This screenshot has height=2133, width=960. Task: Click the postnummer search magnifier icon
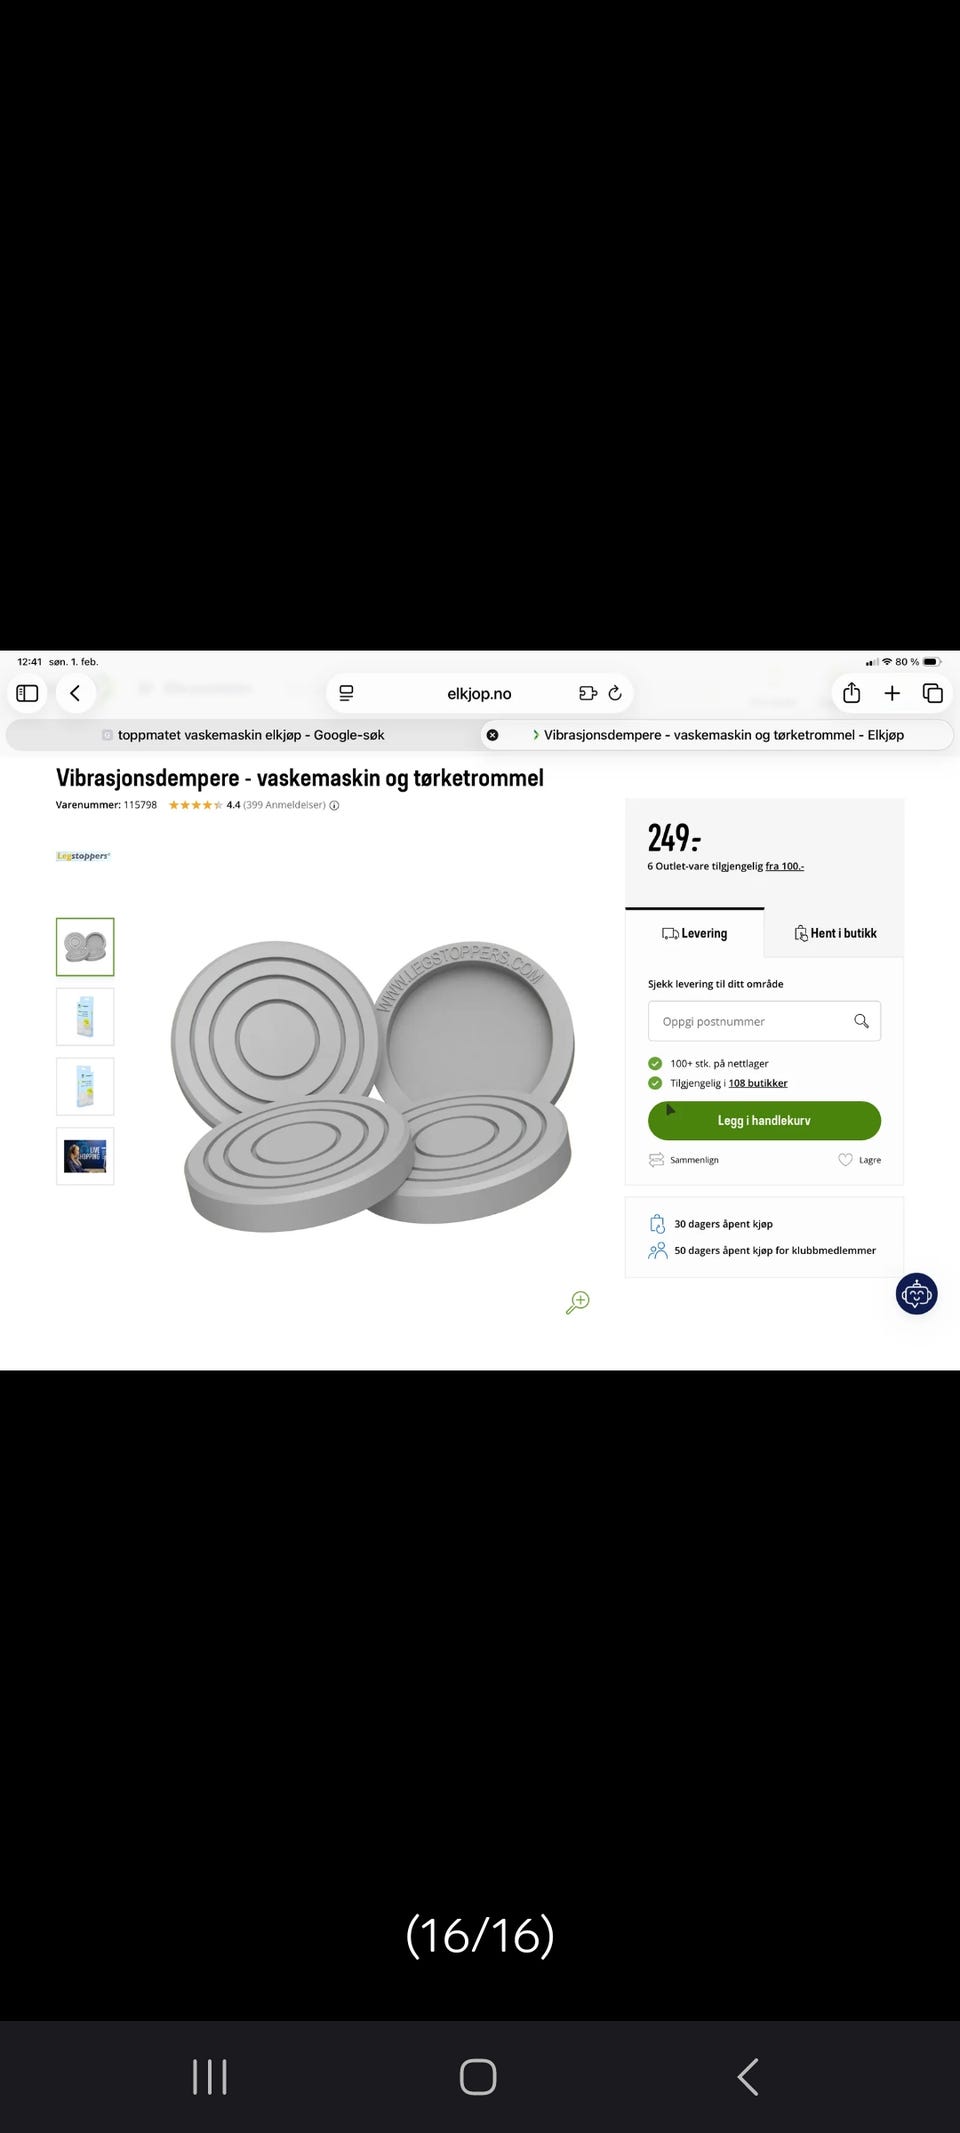[861, 1021]
